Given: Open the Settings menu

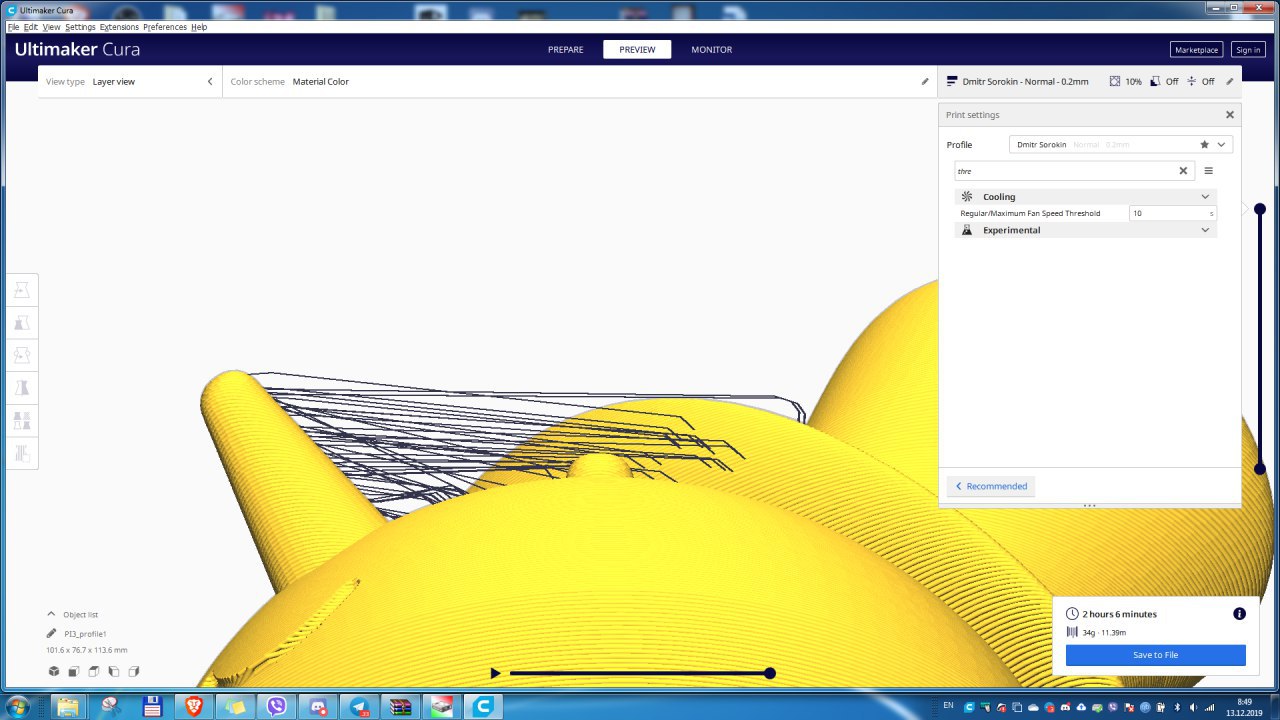Looking at the screenshot, I should point(80,27).
